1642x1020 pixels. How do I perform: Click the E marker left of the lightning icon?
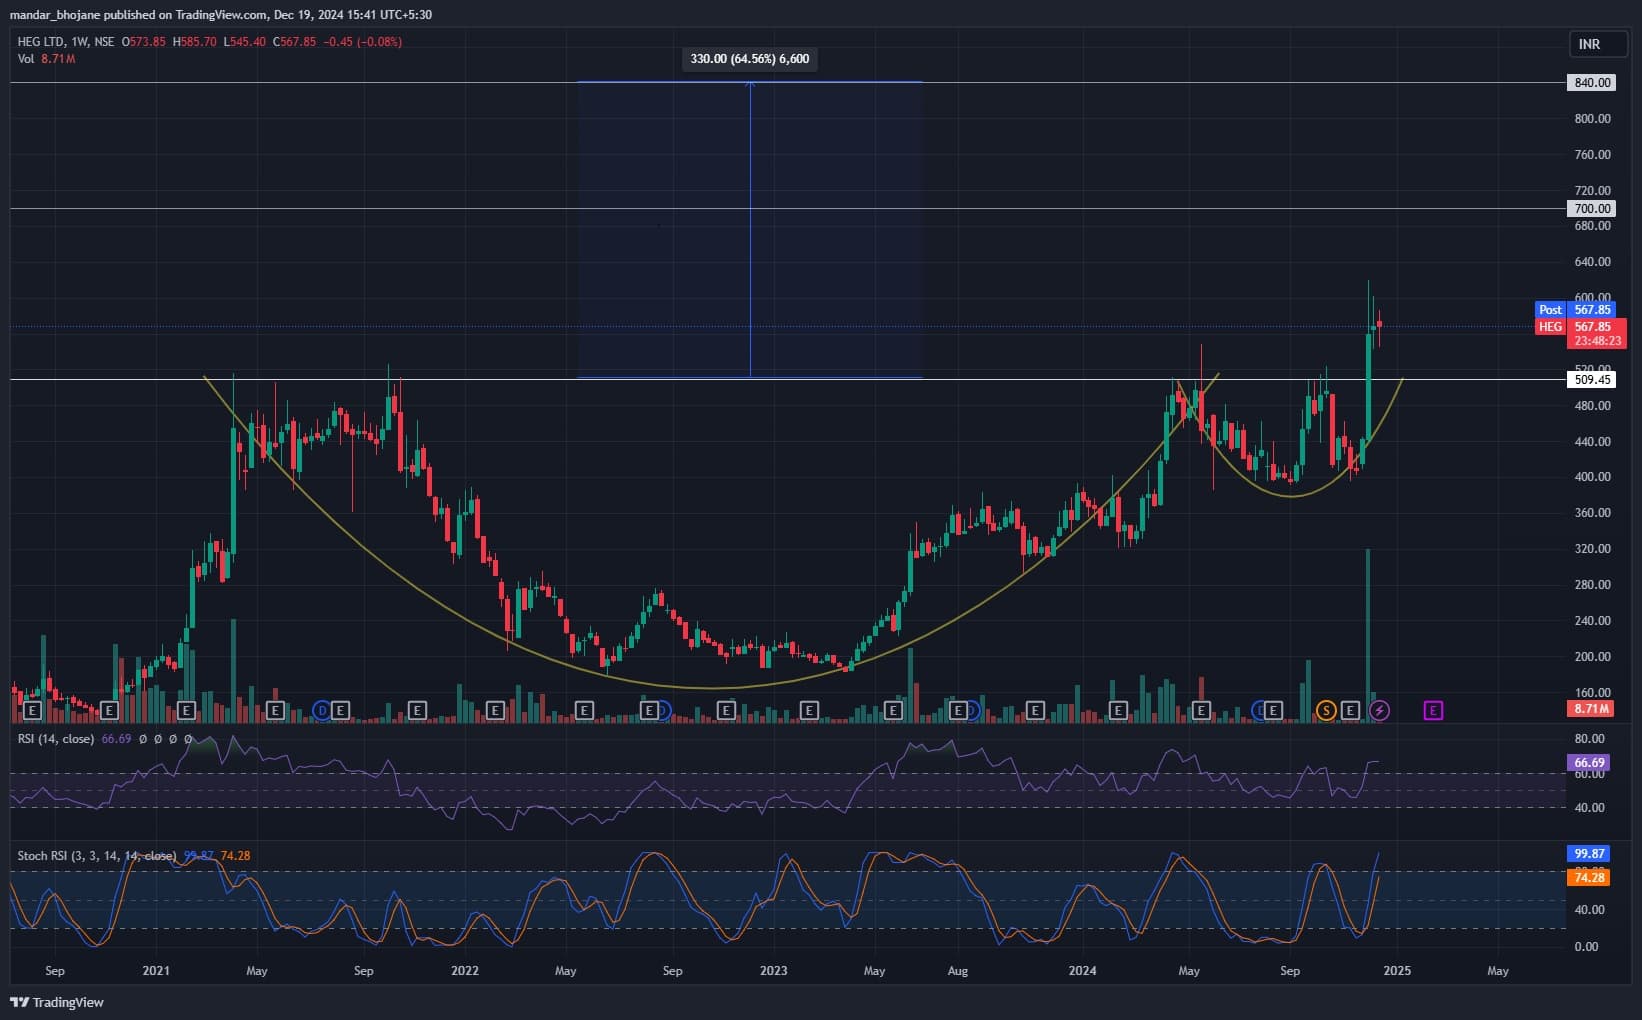coord(1350,711)
